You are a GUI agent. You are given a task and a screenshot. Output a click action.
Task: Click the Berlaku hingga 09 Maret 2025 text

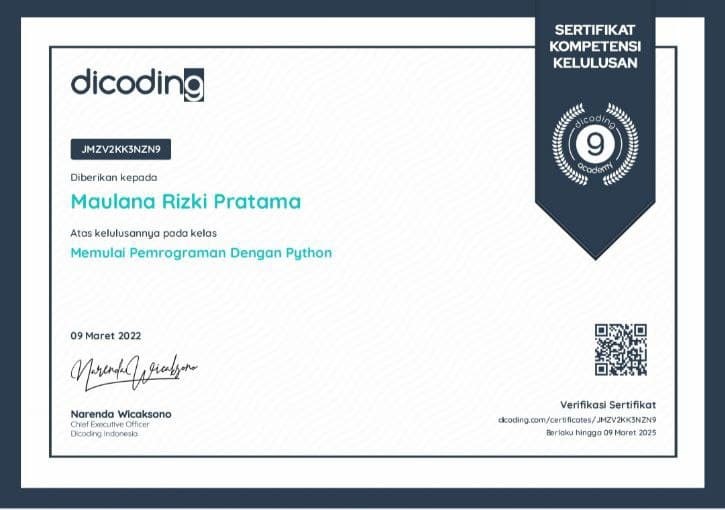tap(600, 433)
